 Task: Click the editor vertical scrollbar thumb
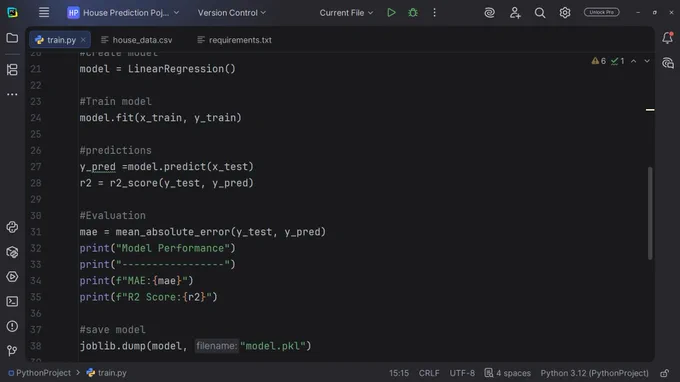[x=650, y=213]
